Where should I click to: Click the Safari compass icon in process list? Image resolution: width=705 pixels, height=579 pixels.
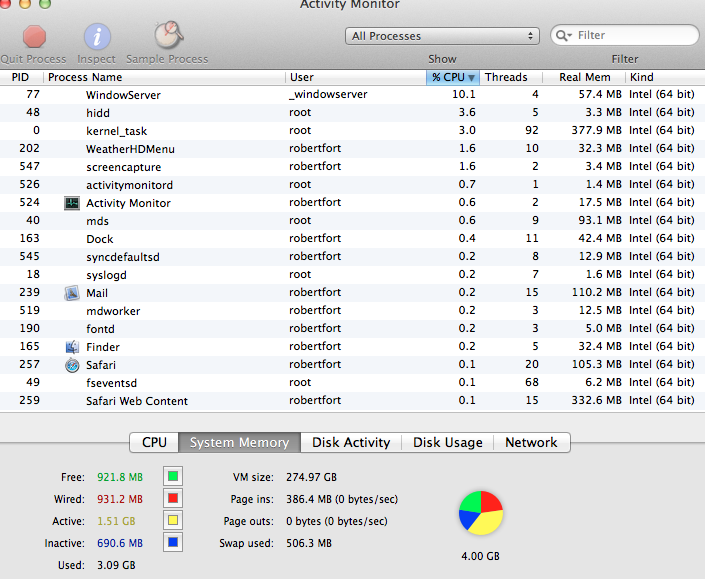(72, 365)
